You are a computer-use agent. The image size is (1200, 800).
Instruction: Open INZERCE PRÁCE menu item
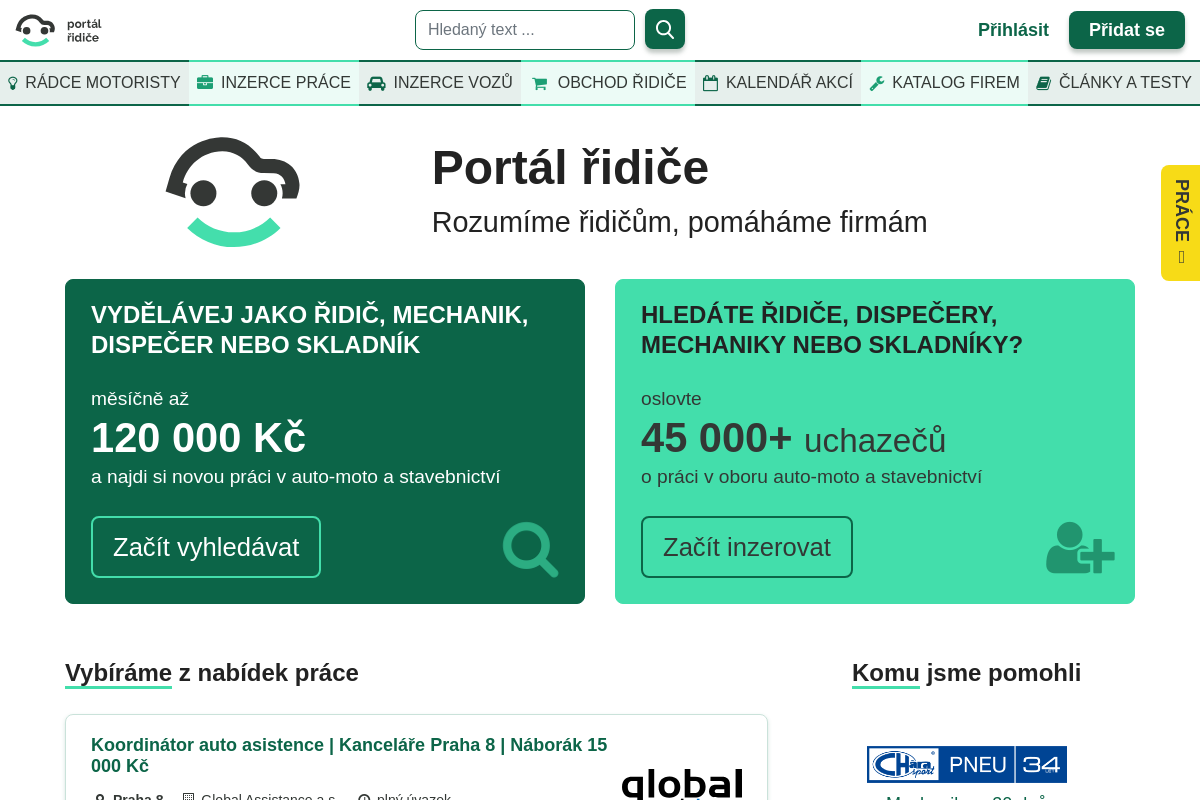coord(274,83)
